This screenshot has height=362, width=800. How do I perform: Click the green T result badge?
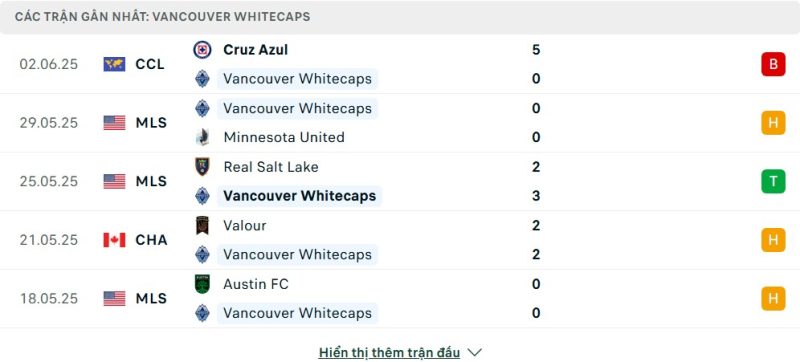(x=773, y=182)
